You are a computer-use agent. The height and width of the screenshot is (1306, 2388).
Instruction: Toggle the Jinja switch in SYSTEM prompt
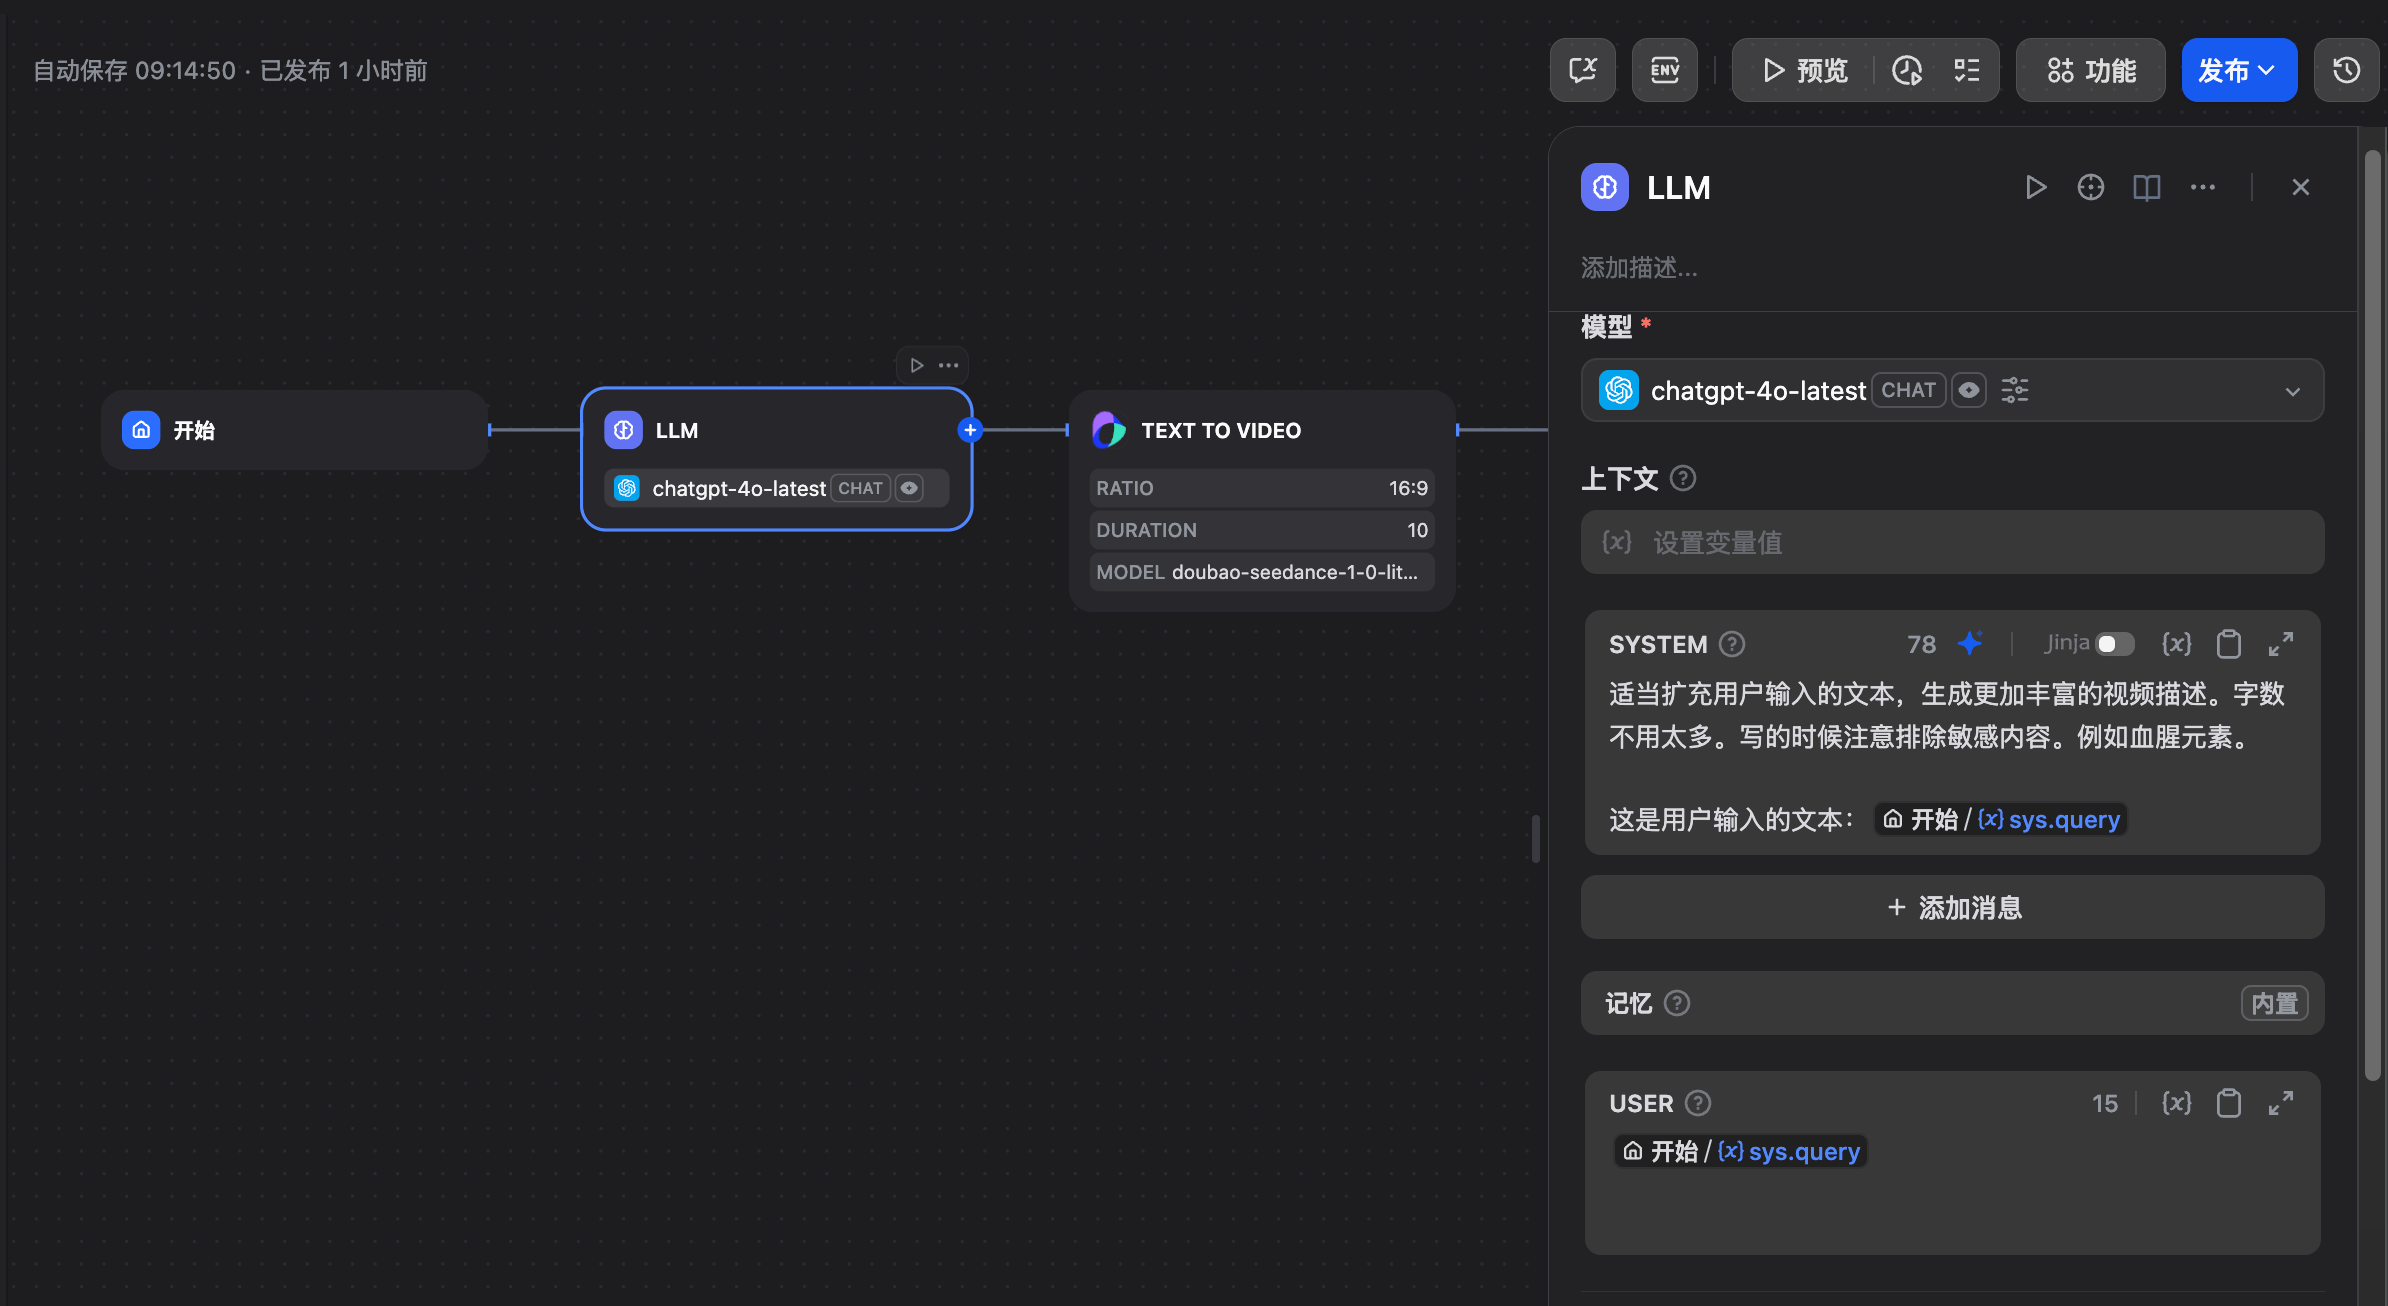click(2115, 644)
